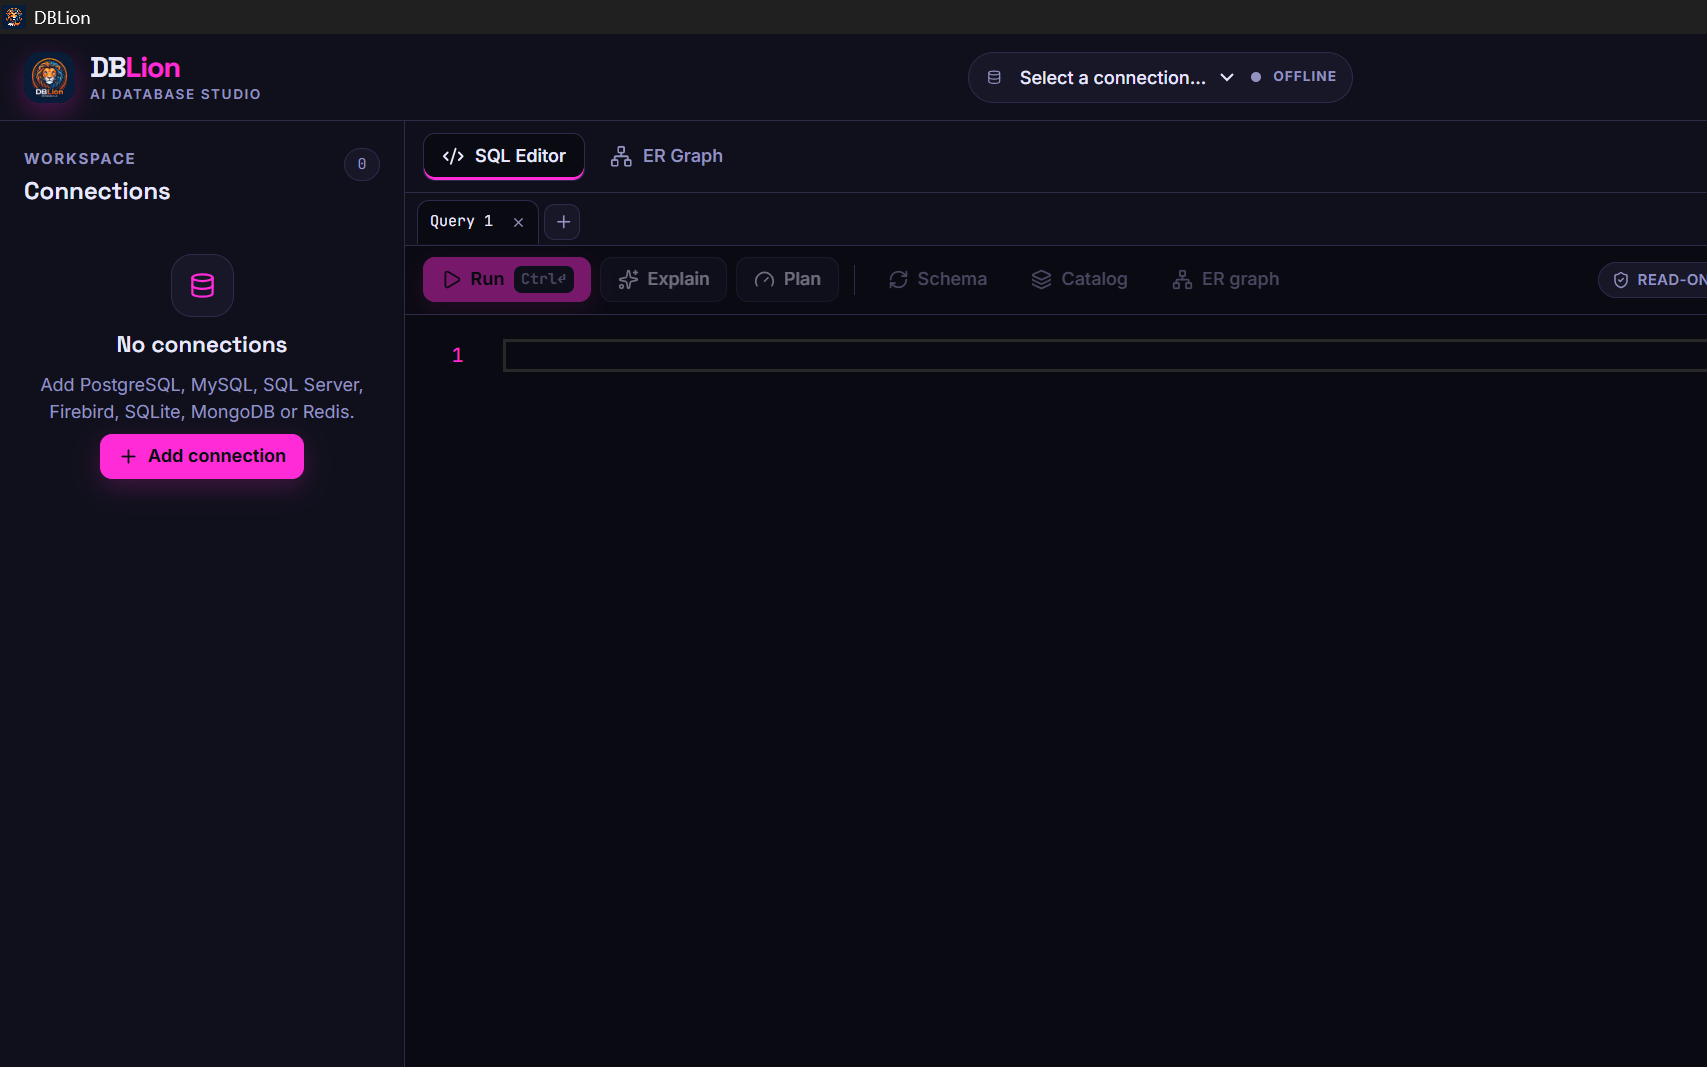
Task: Click into the SQL editor line 1
Action: click(1105, 355)
